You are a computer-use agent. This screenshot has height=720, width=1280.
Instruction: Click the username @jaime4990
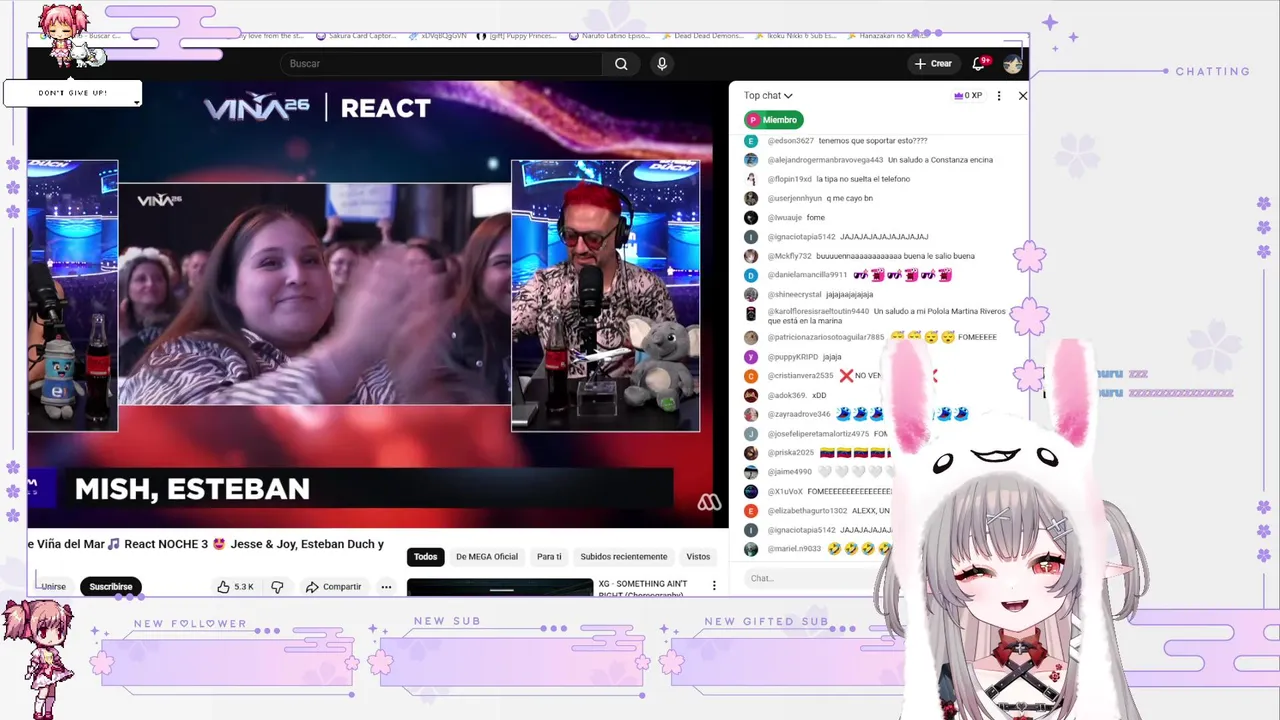789,472
